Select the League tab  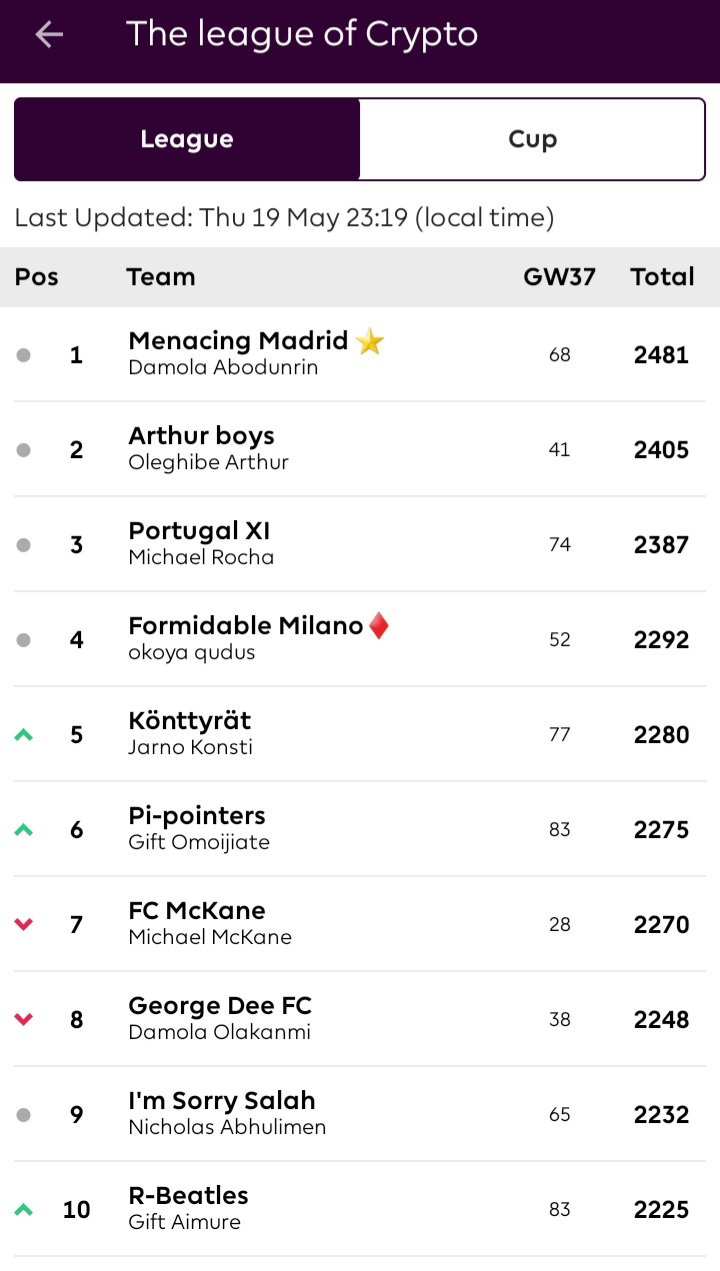point(187,139)
